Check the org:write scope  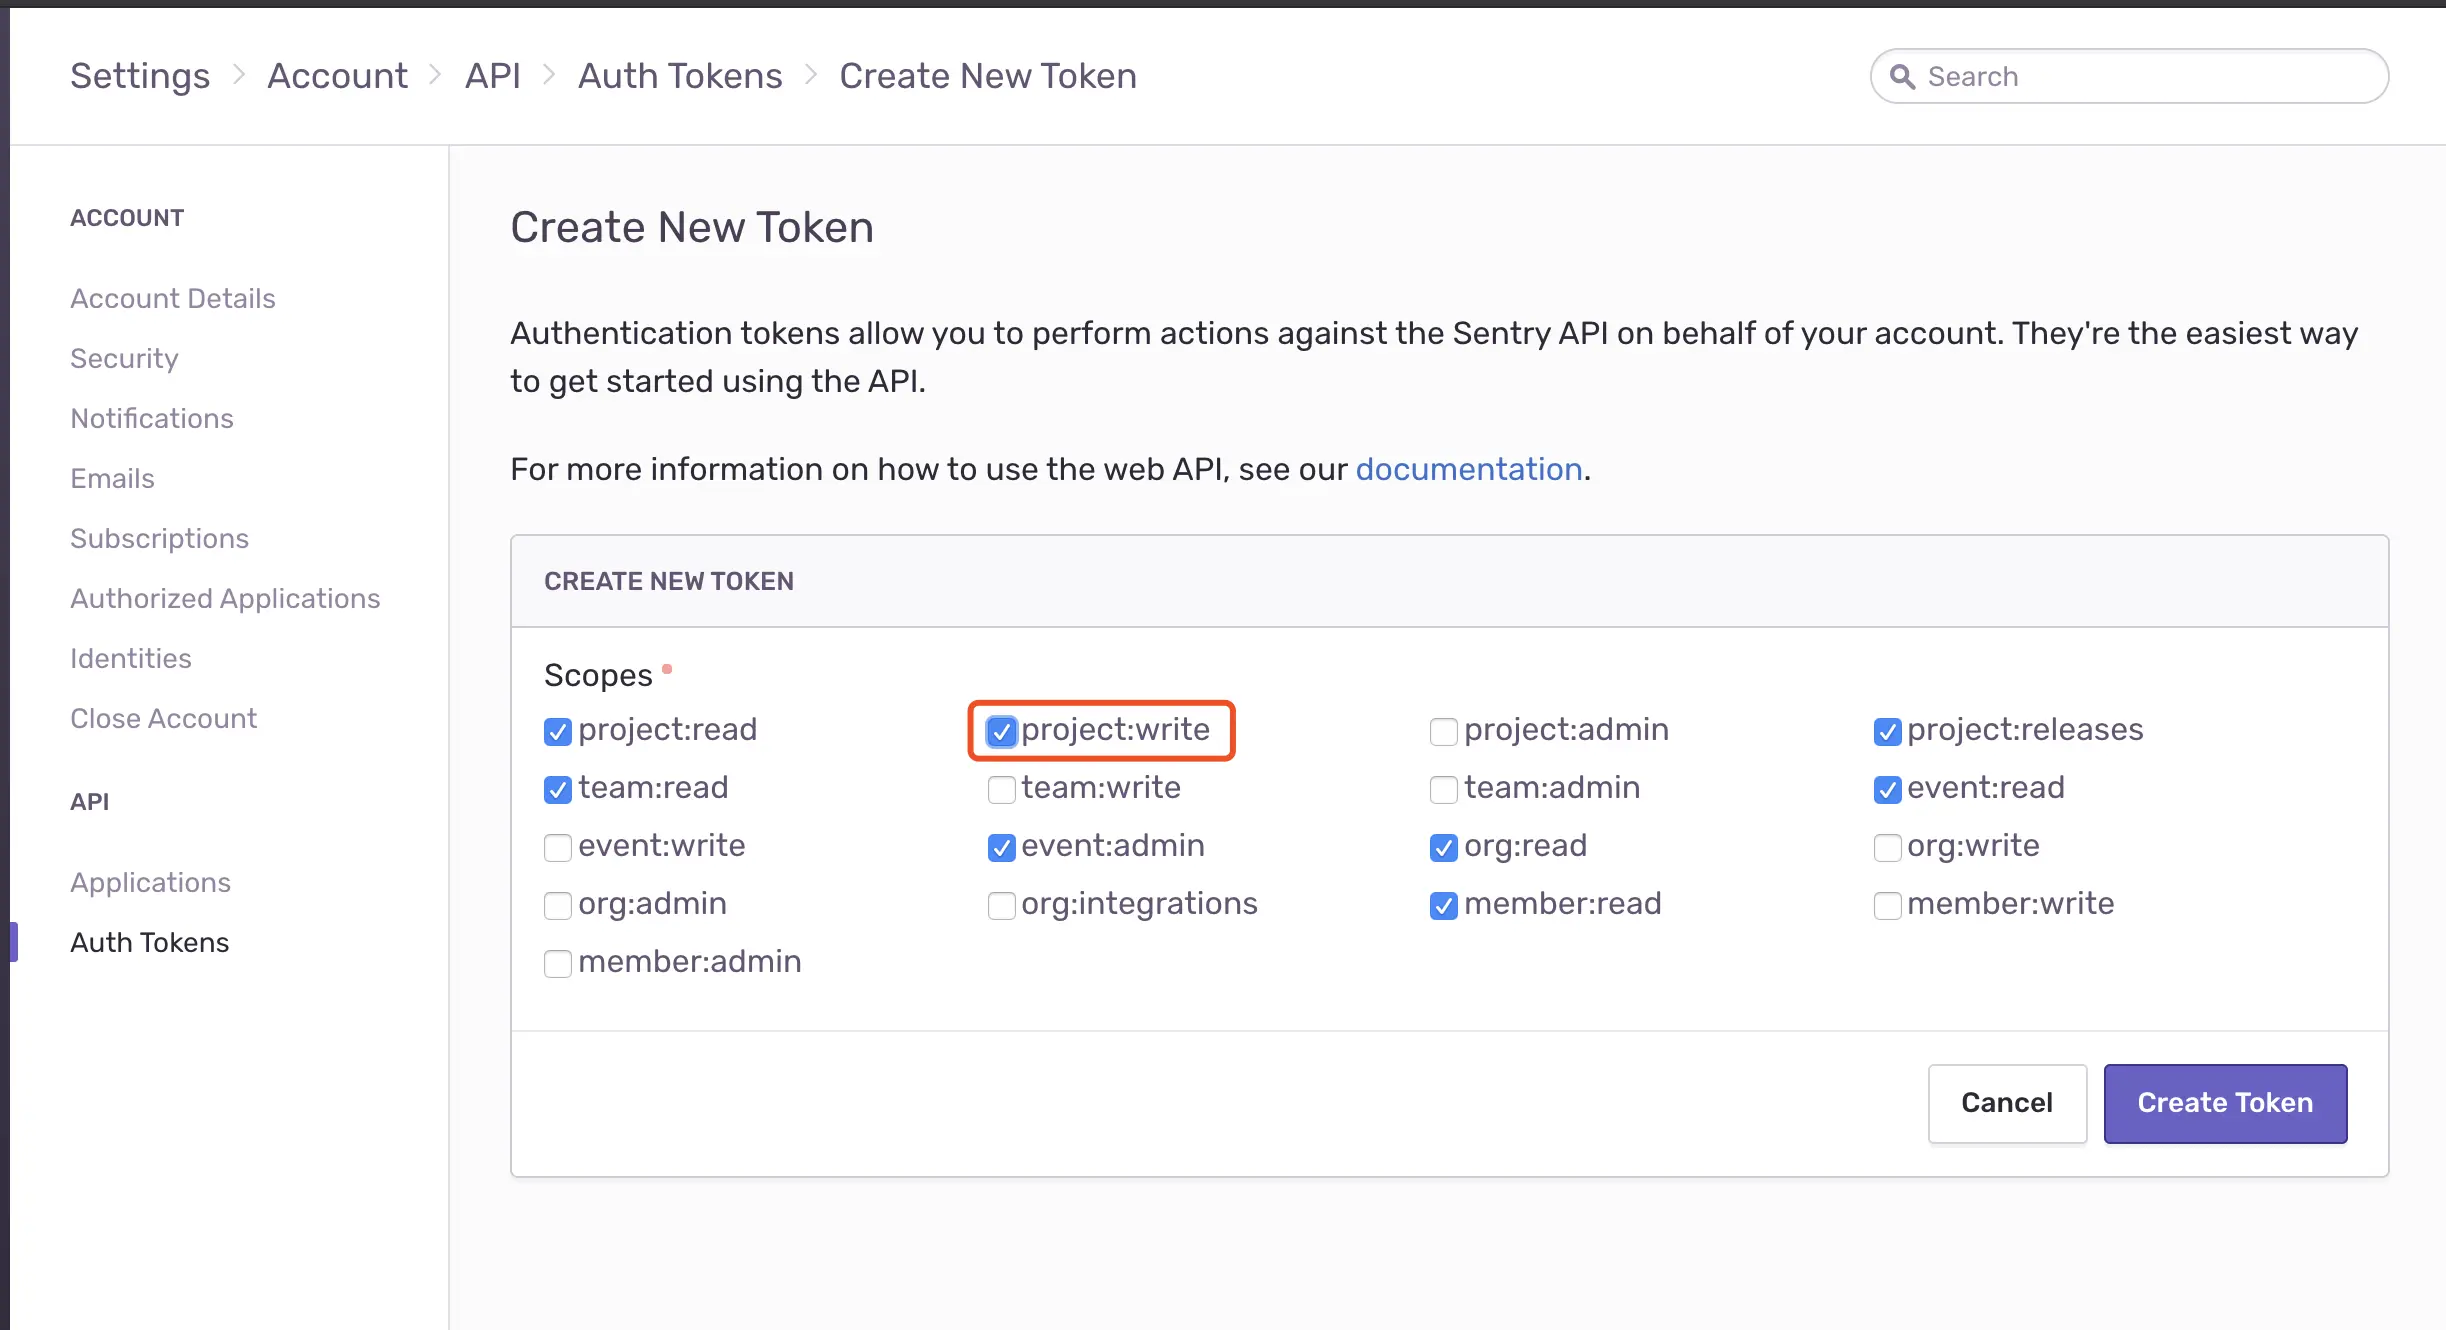[x=1887, y=848]
